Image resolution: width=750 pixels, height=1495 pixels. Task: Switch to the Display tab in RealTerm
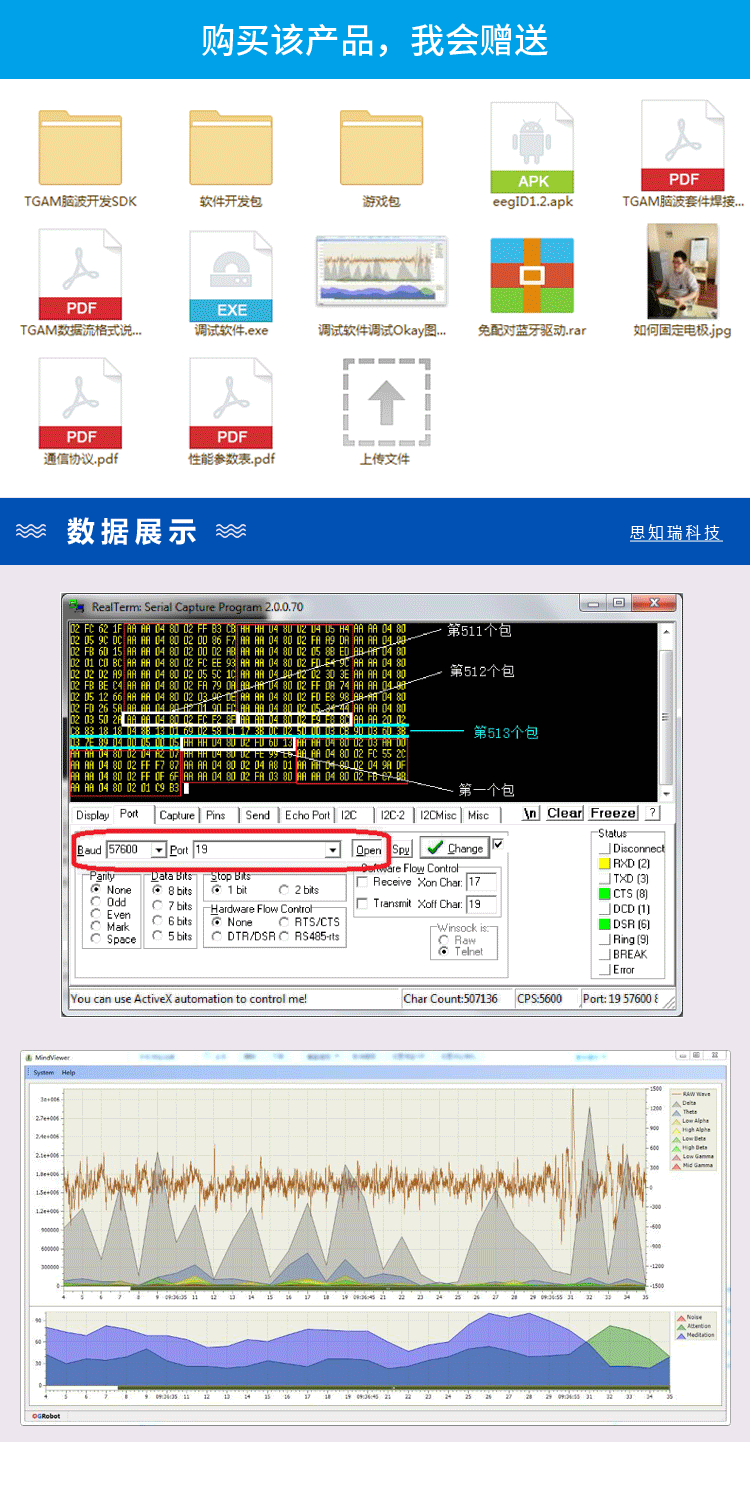pos(93,815)
